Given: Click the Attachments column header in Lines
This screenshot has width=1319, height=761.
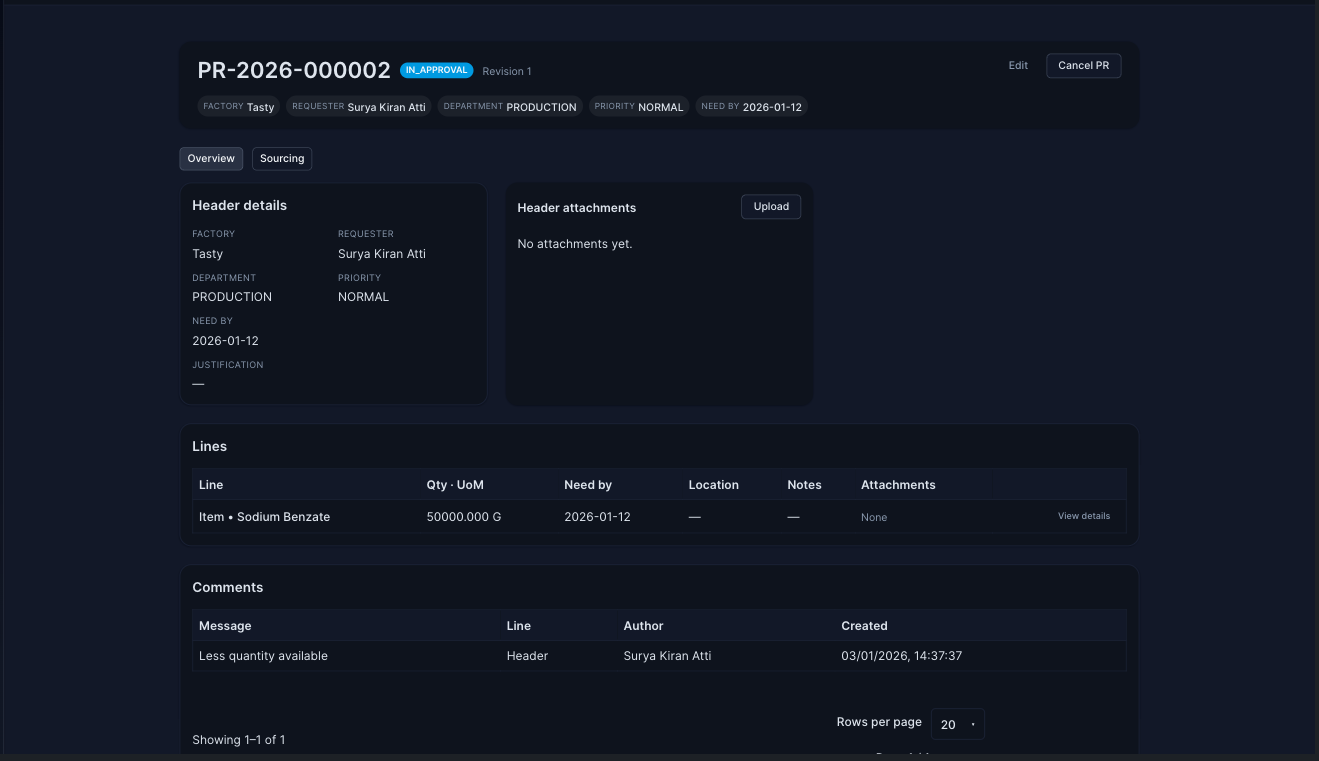Looking at the screenshot, I should tap(898, 485).
